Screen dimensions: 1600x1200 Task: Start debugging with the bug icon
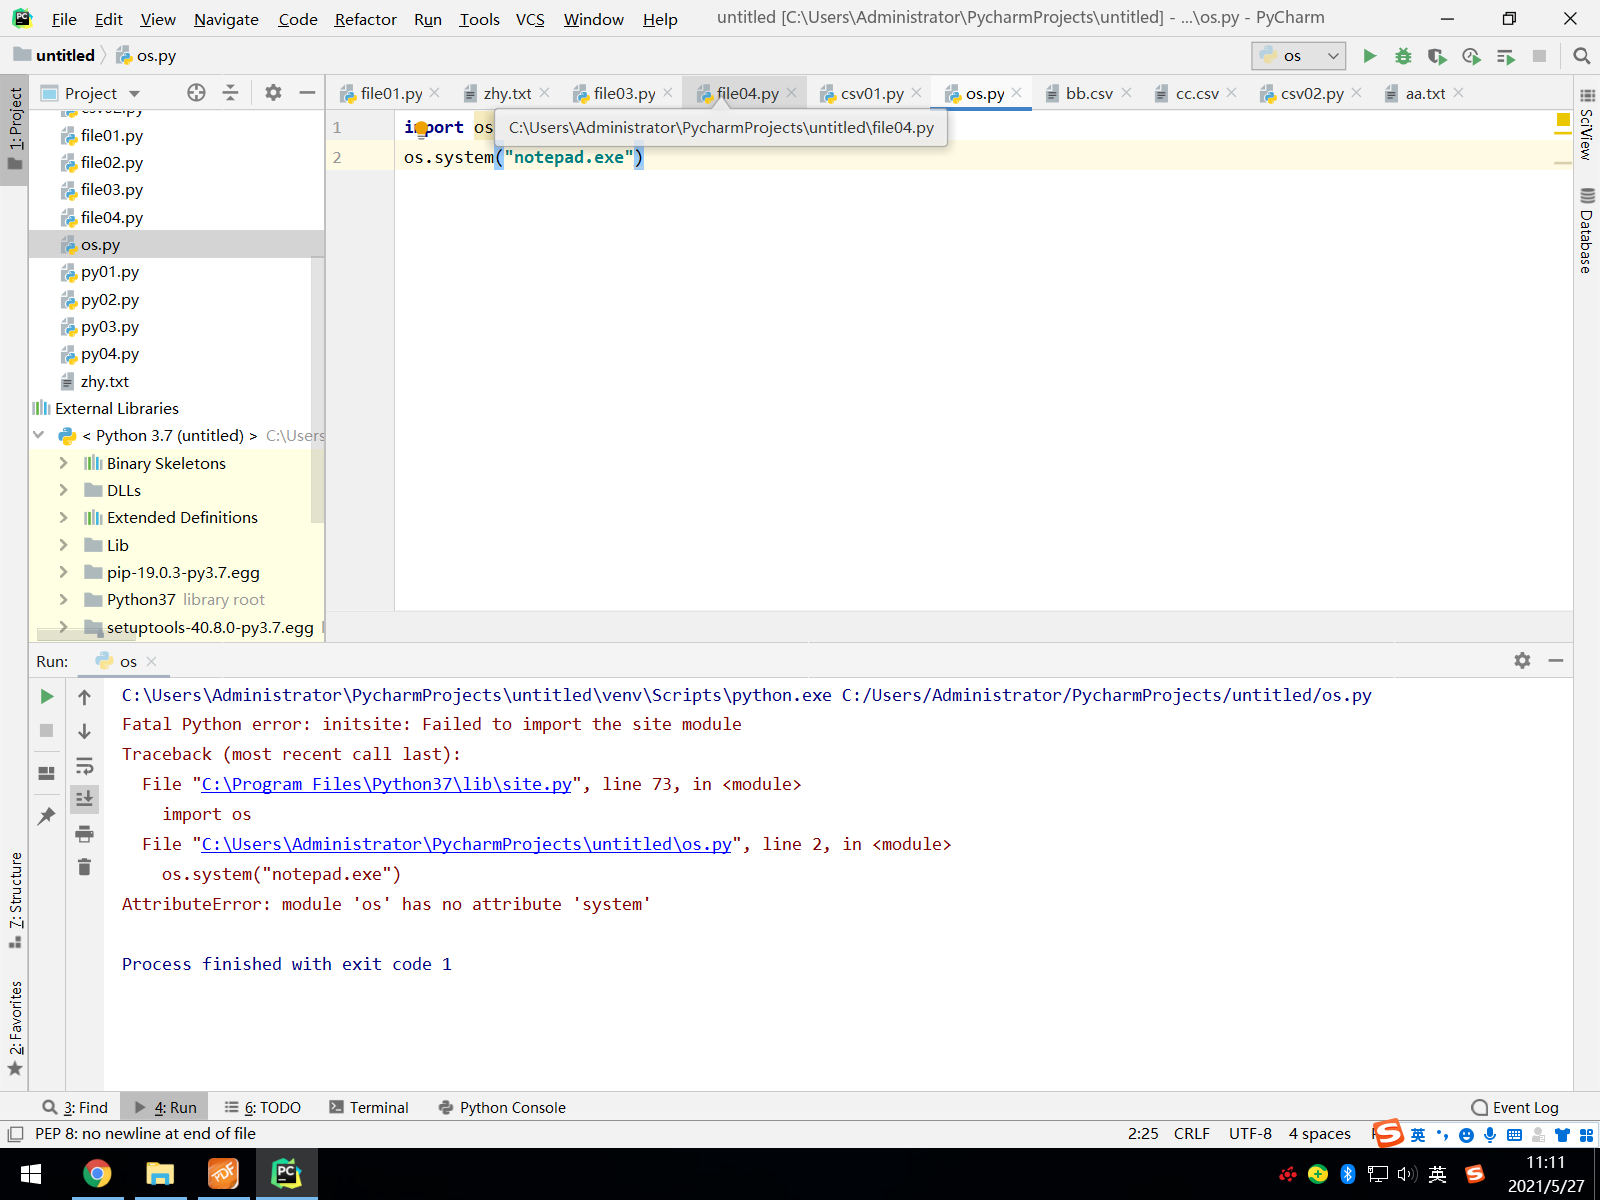click(1403, 56)
